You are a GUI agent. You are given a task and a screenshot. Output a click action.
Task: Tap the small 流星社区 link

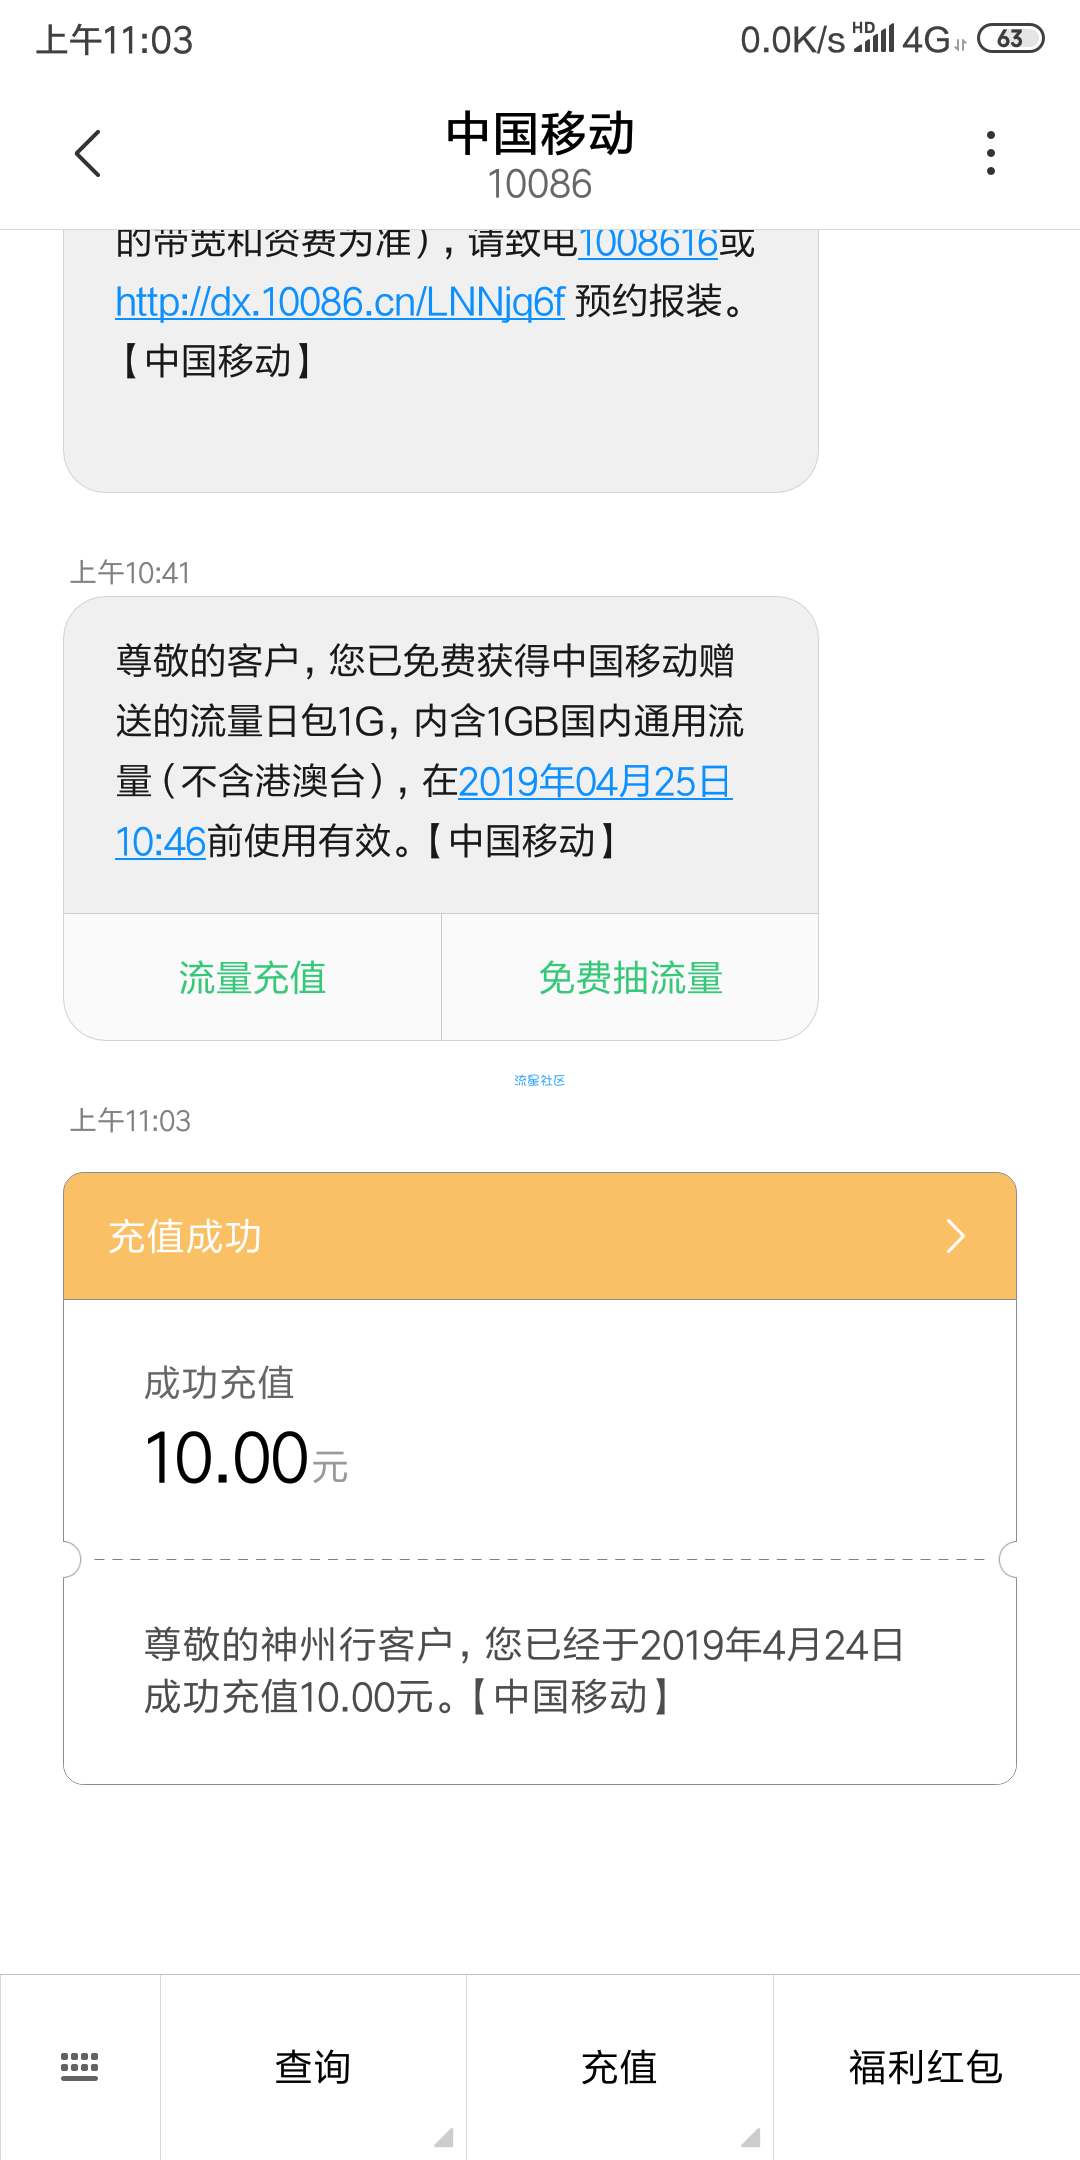pyautogui.click(x=540, y=1080)
